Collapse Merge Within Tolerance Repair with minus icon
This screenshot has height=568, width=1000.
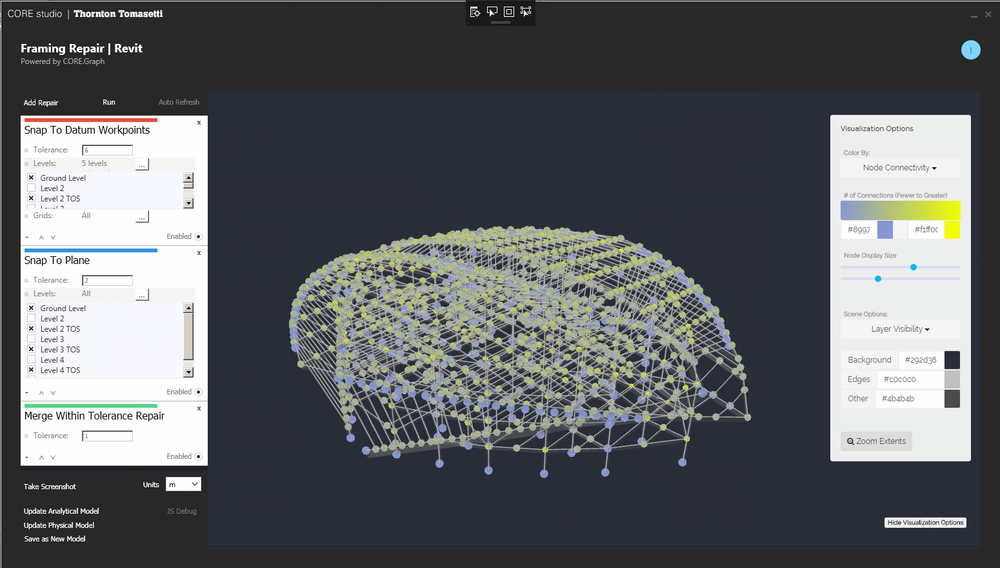(27, 457)
